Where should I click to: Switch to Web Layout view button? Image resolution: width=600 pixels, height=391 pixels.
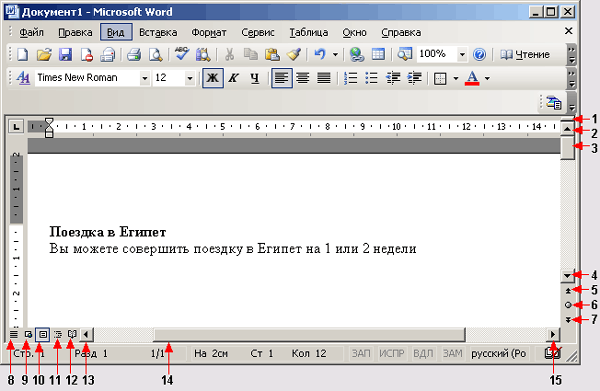tap(28, 334)
